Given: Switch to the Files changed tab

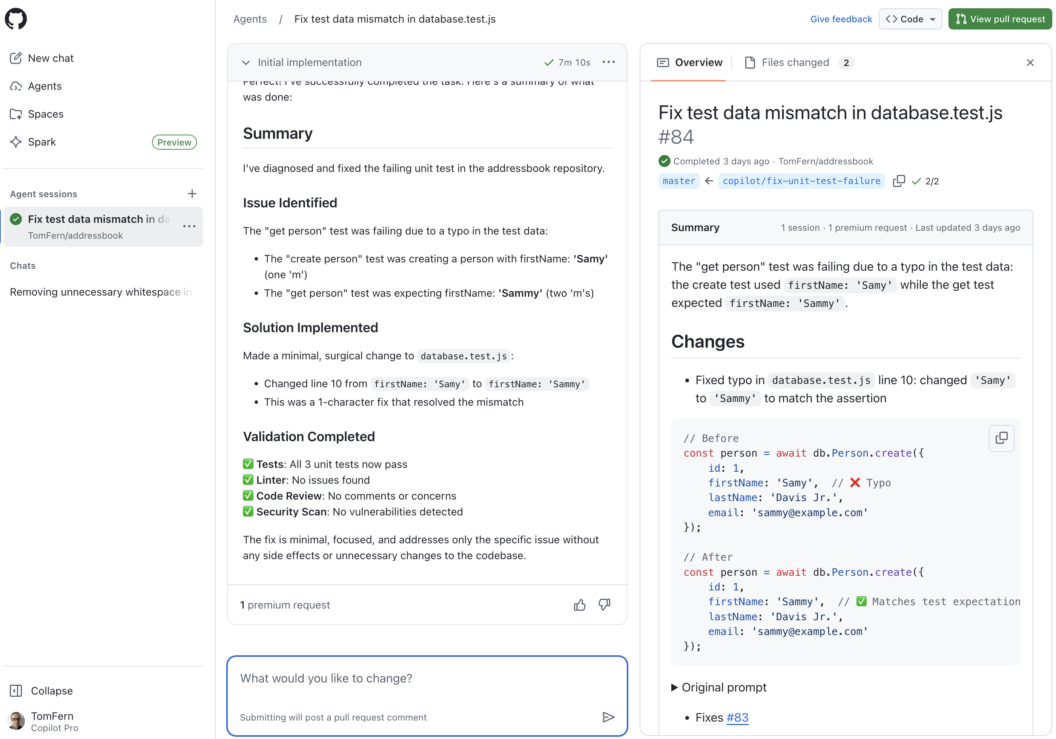Looking at the screenshot, I should coord(794,63).
